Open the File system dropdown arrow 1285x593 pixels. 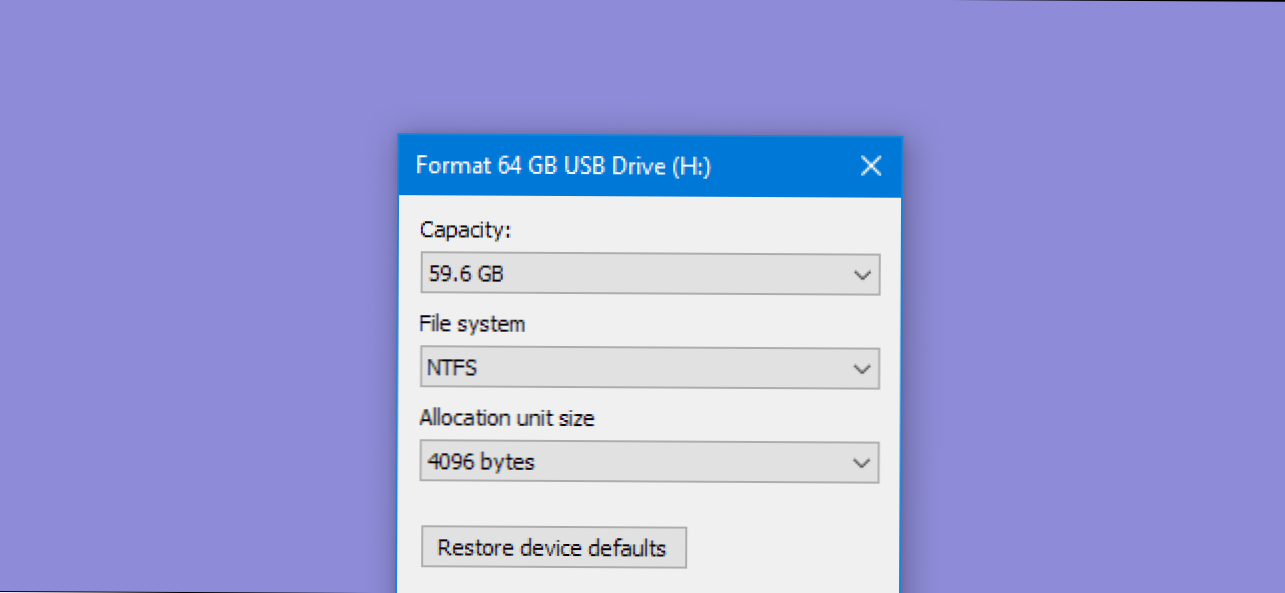point(862,369)
